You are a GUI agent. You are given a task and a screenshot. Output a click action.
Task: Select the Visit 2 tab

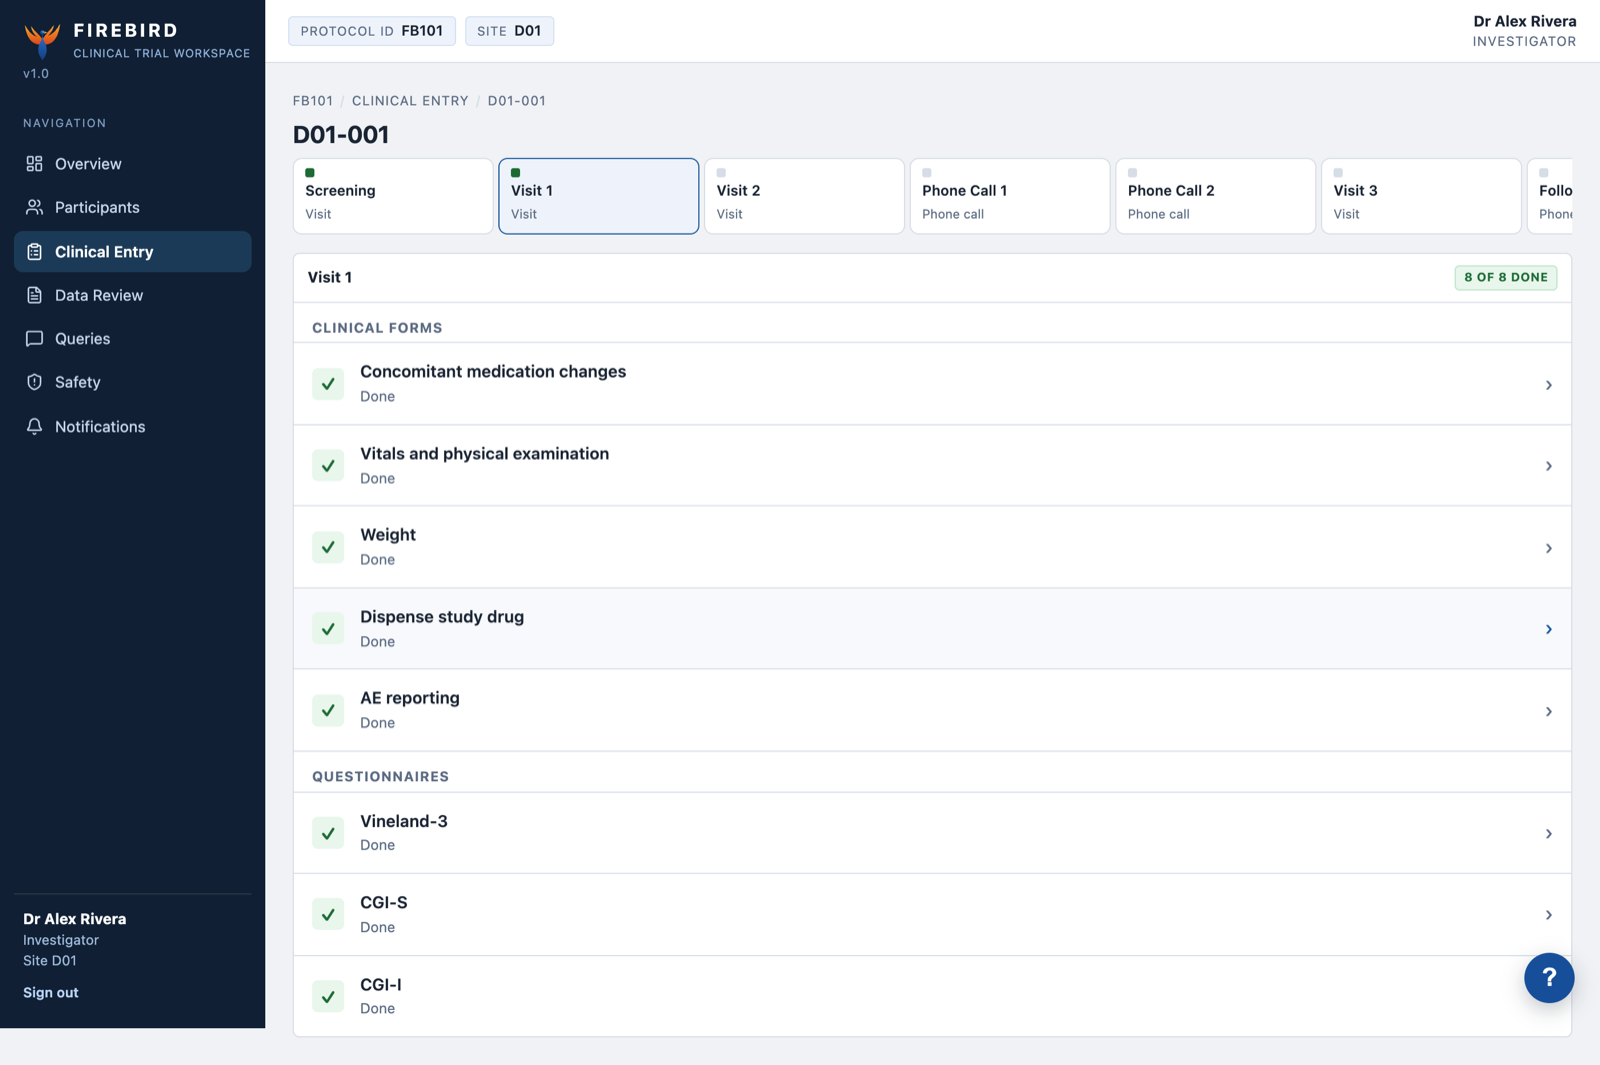click(x=804, y=196)
